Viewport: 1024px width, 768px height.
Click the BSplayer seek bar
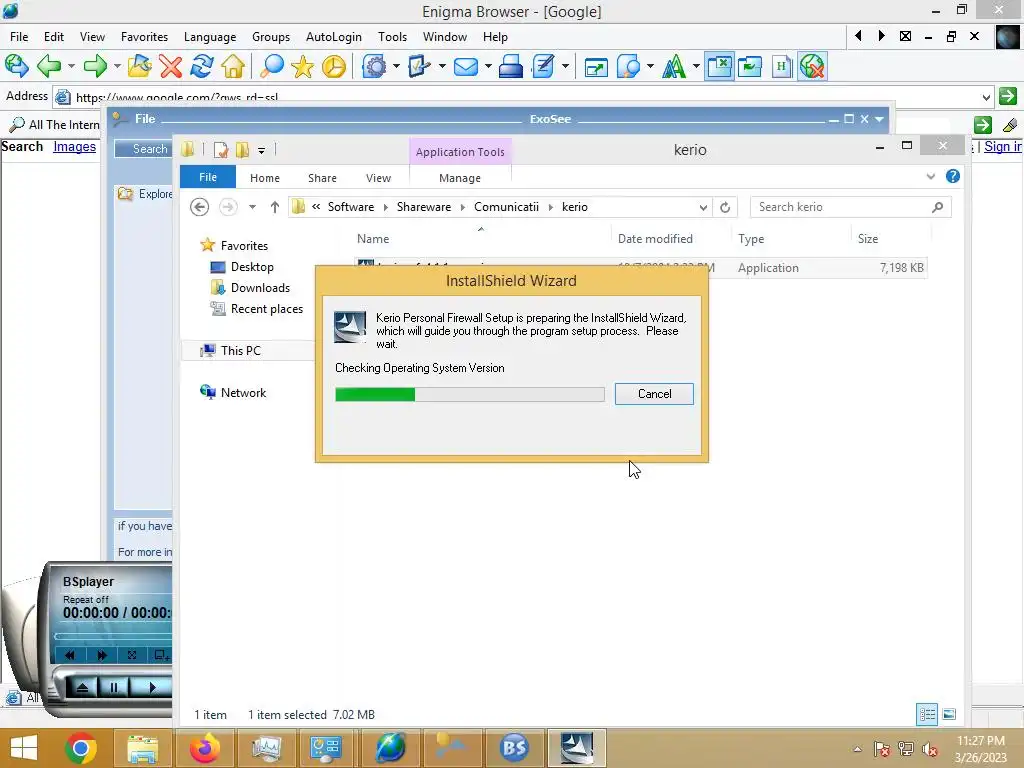click(114, 635)
